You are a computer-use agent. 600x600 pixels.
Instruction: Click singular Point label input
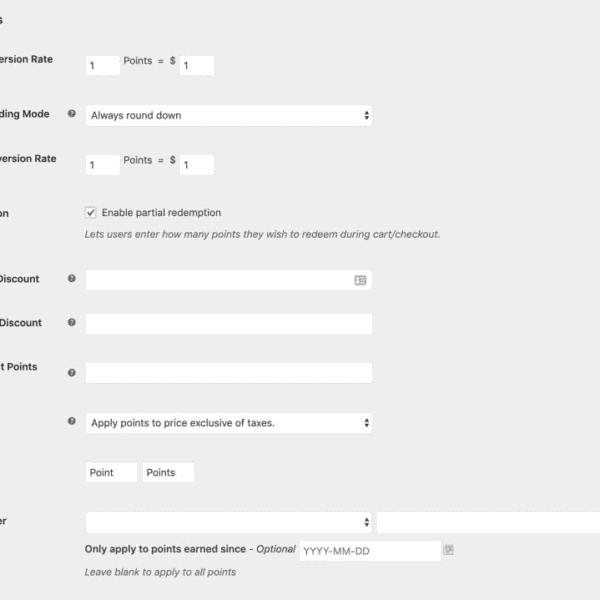pyautogui.click(x=111, y=473)
